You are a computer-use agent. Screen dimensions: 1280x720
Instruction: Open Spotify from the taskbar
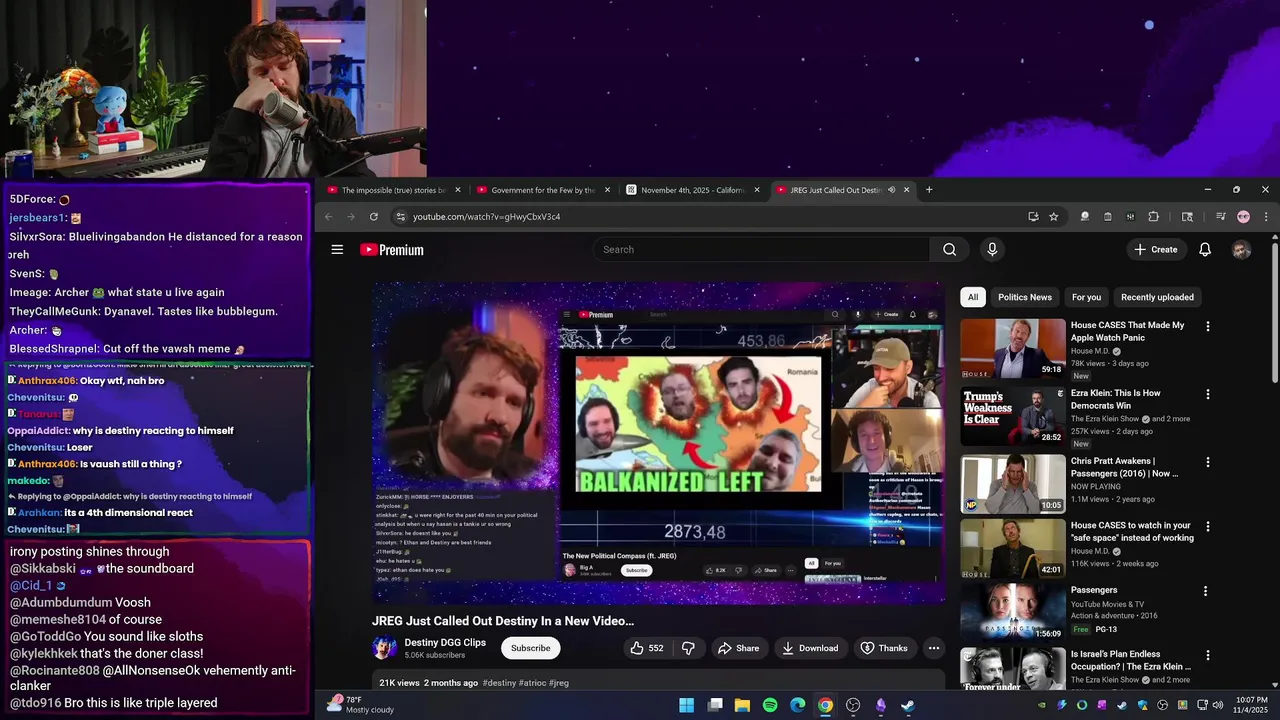(x=770, y=705)
